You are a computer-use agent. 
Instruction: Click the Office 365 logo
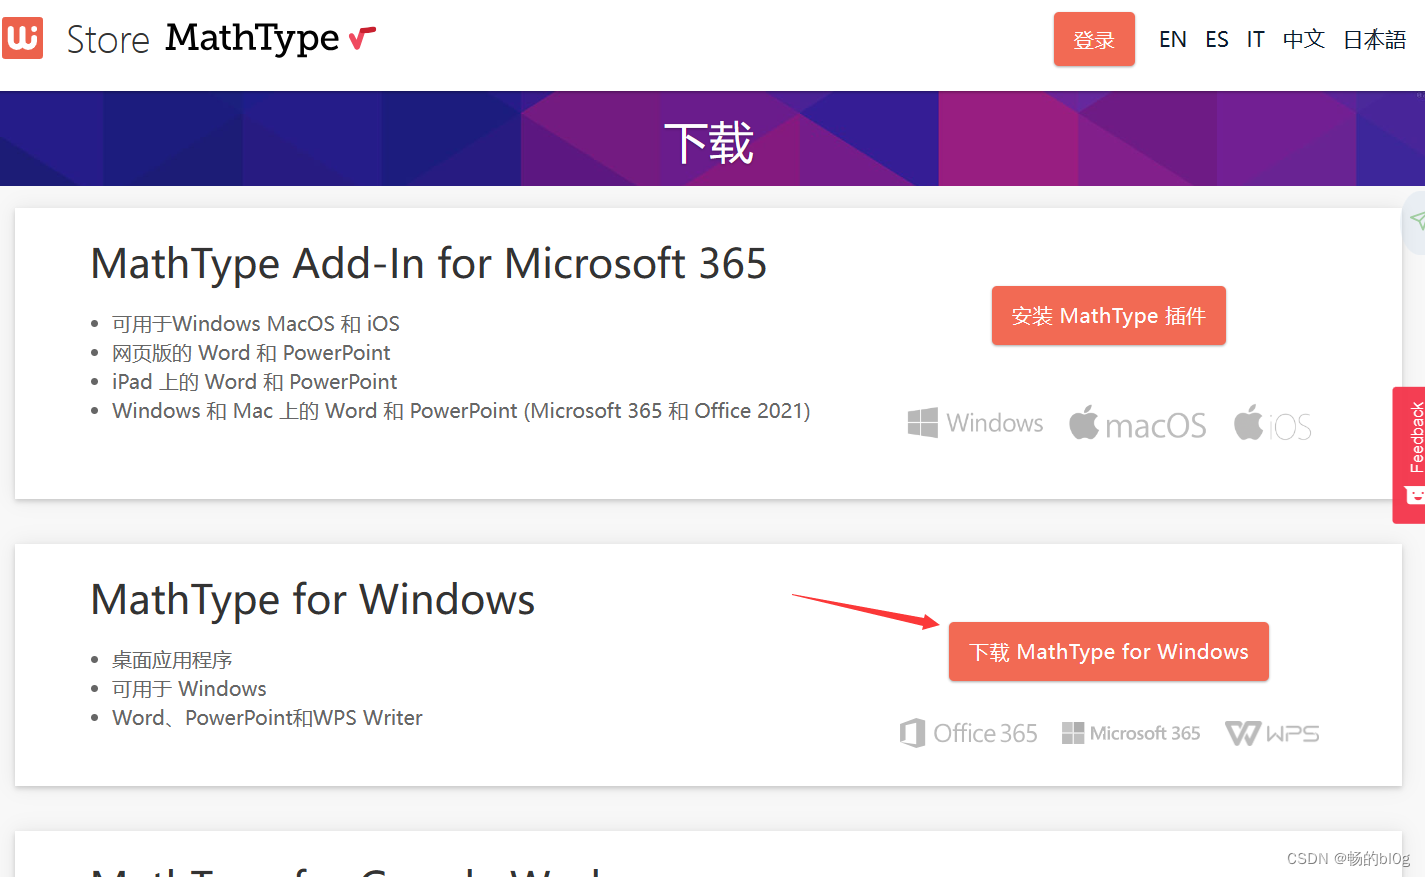968,733
